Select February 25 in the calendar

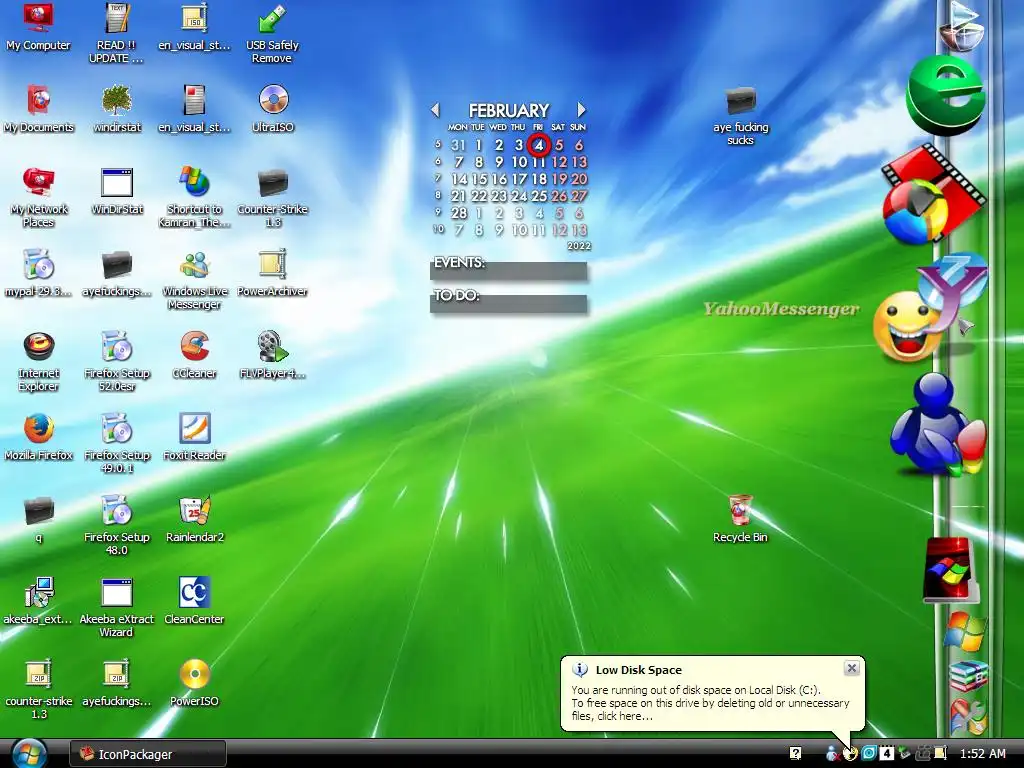(539, 196)
